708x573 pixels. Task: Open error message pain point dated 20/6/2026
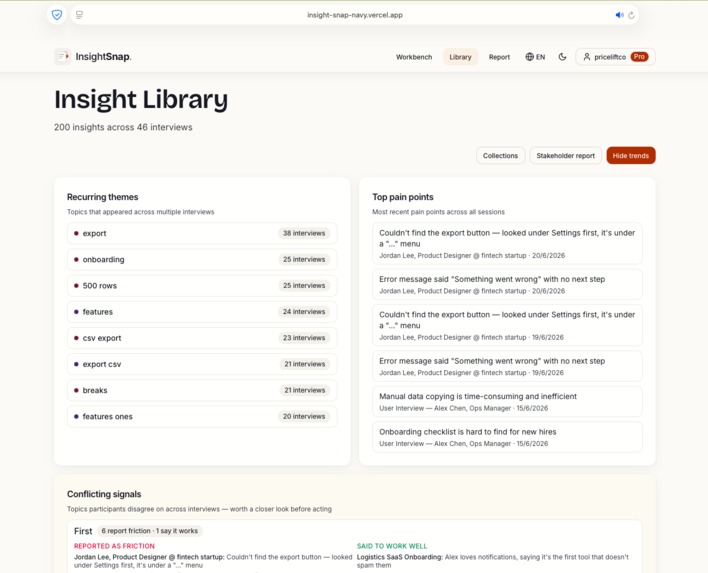pos(507,284)
